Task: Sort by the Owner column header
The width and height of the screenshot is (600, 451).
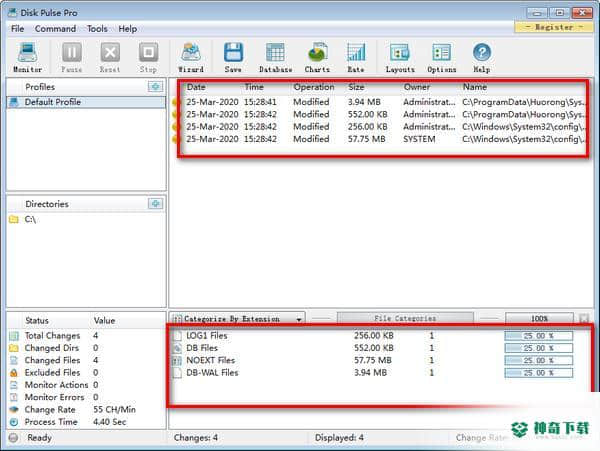Action: pos(417,87)
